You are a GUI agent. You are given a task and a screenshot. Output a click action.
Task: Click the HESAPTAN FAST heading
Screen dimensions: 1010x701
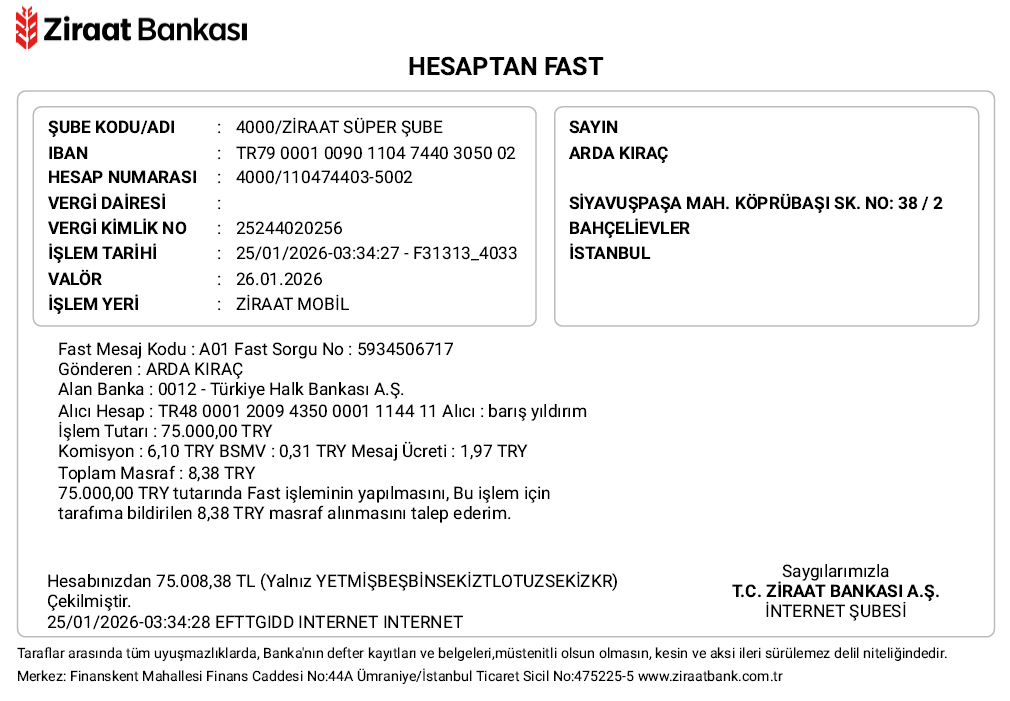coord(505,66)
